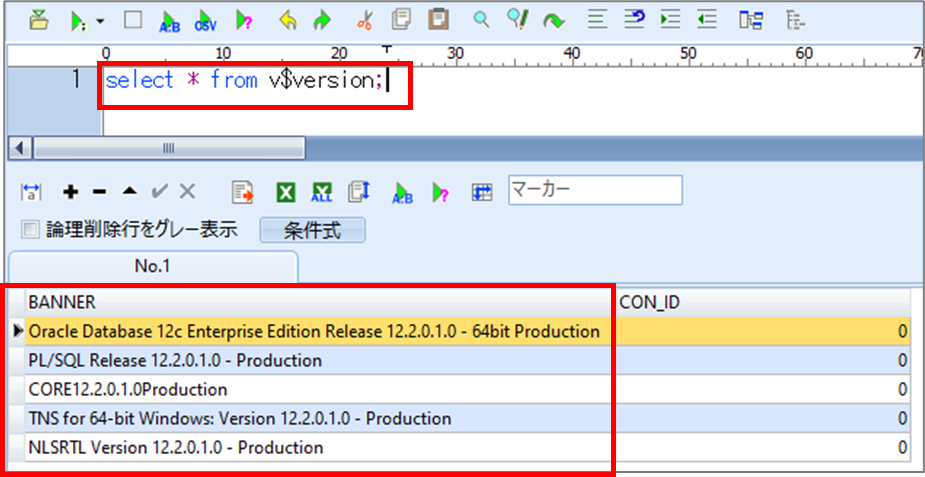Click the マーカー input field
The height and width of the screenshot is (477, 925).
coord(595,190)
